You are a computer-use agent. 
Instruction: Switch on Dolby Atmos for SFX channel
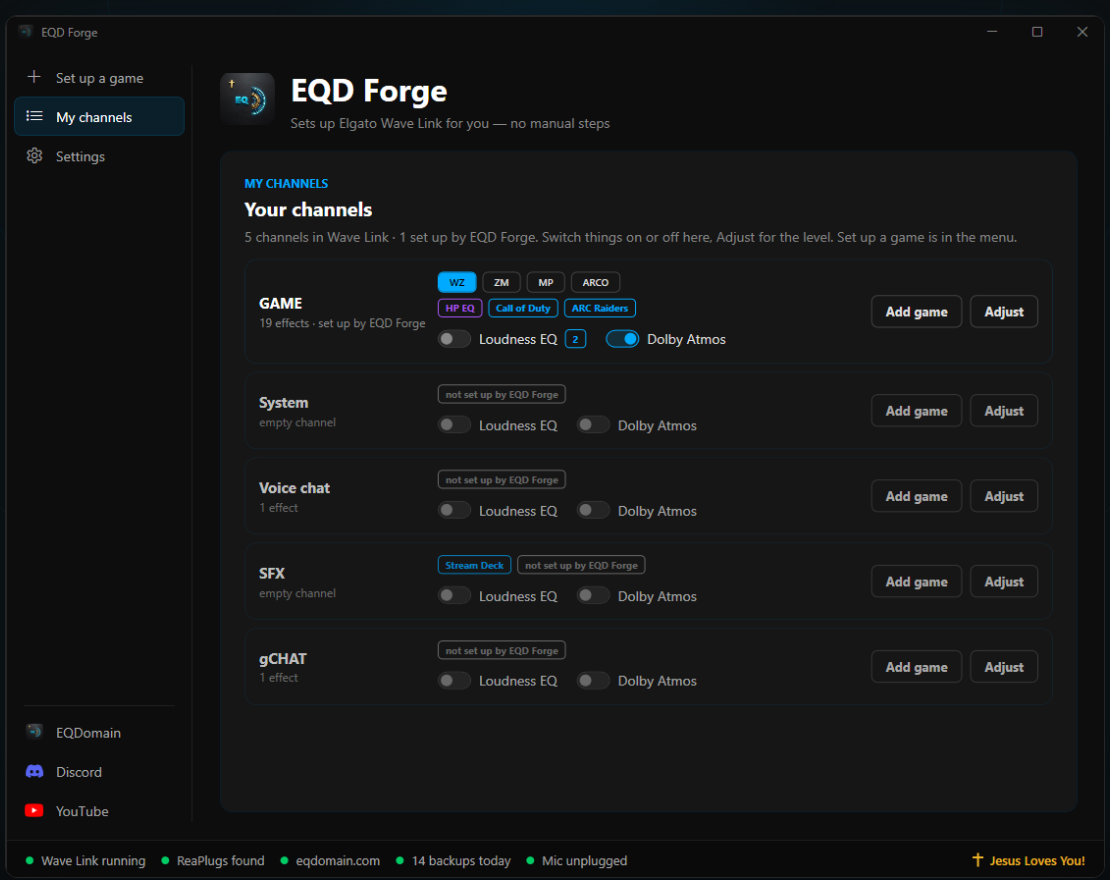(x=593, y=595)
